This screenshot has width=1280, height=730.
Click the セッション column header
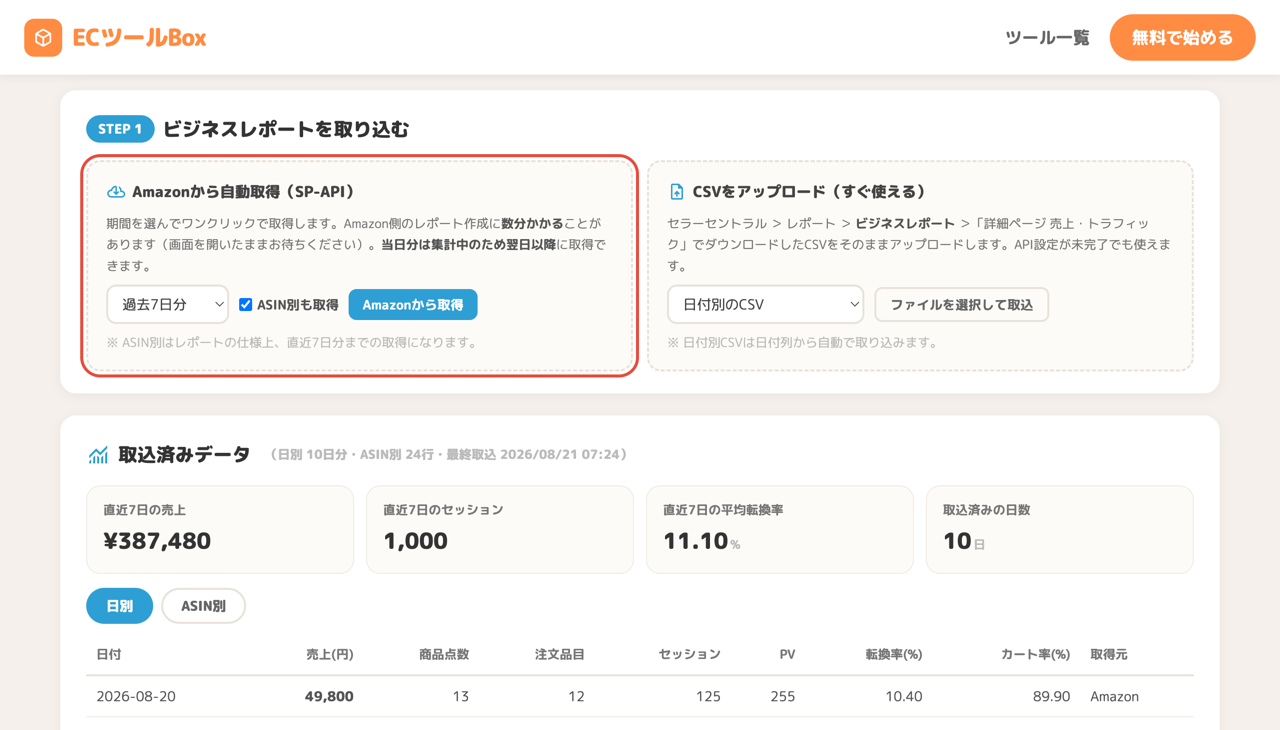click(689, 654)
